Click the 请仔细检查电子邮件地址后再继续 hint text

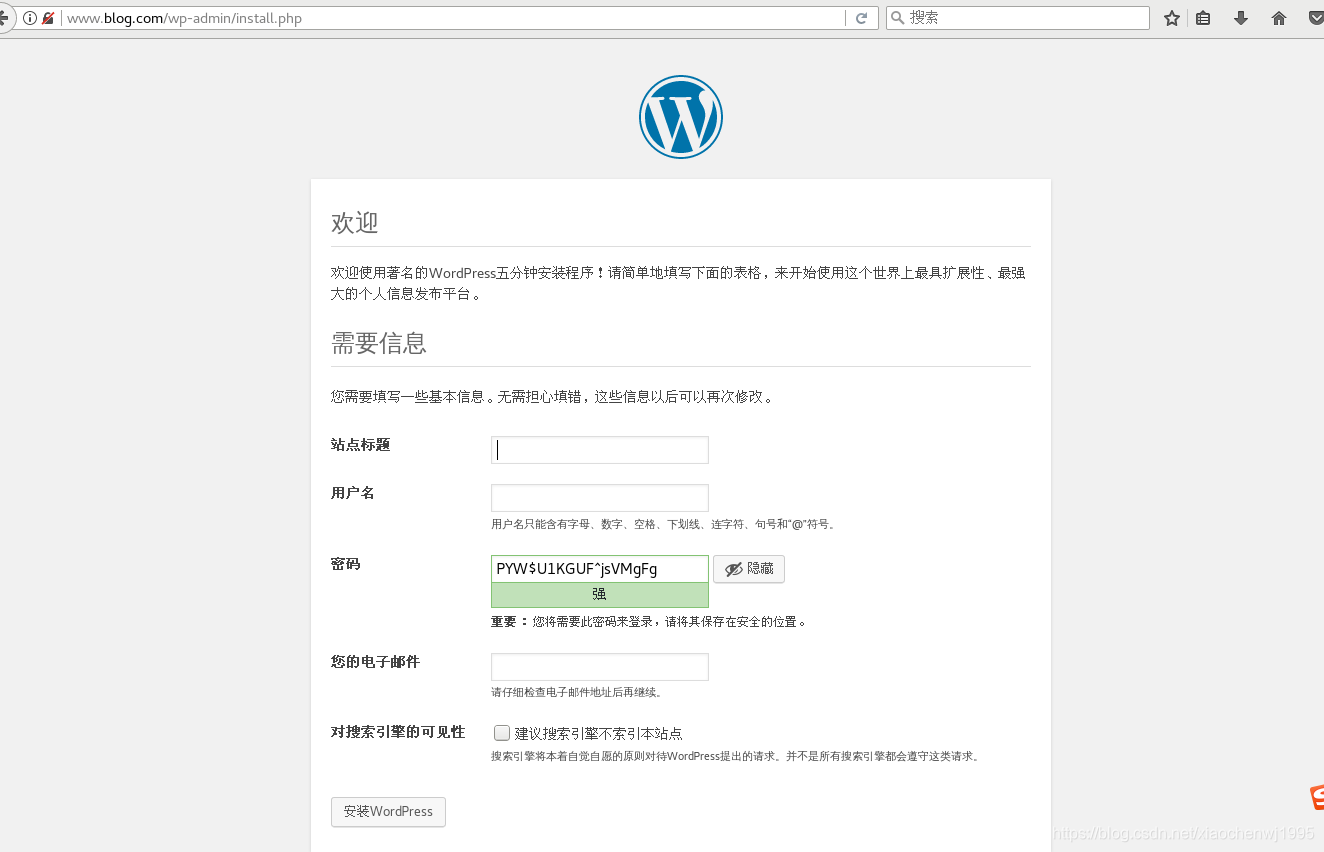pyautogui.click(x=578, y=692)
